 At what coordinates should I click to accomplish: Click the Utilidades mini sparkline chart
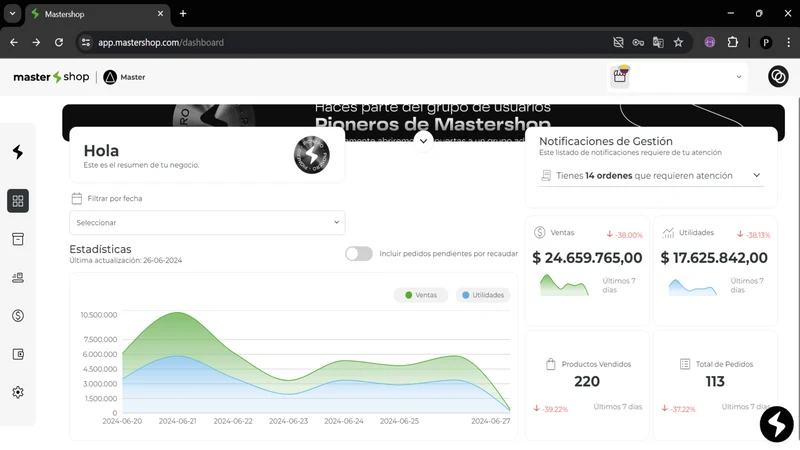(693, 286)
